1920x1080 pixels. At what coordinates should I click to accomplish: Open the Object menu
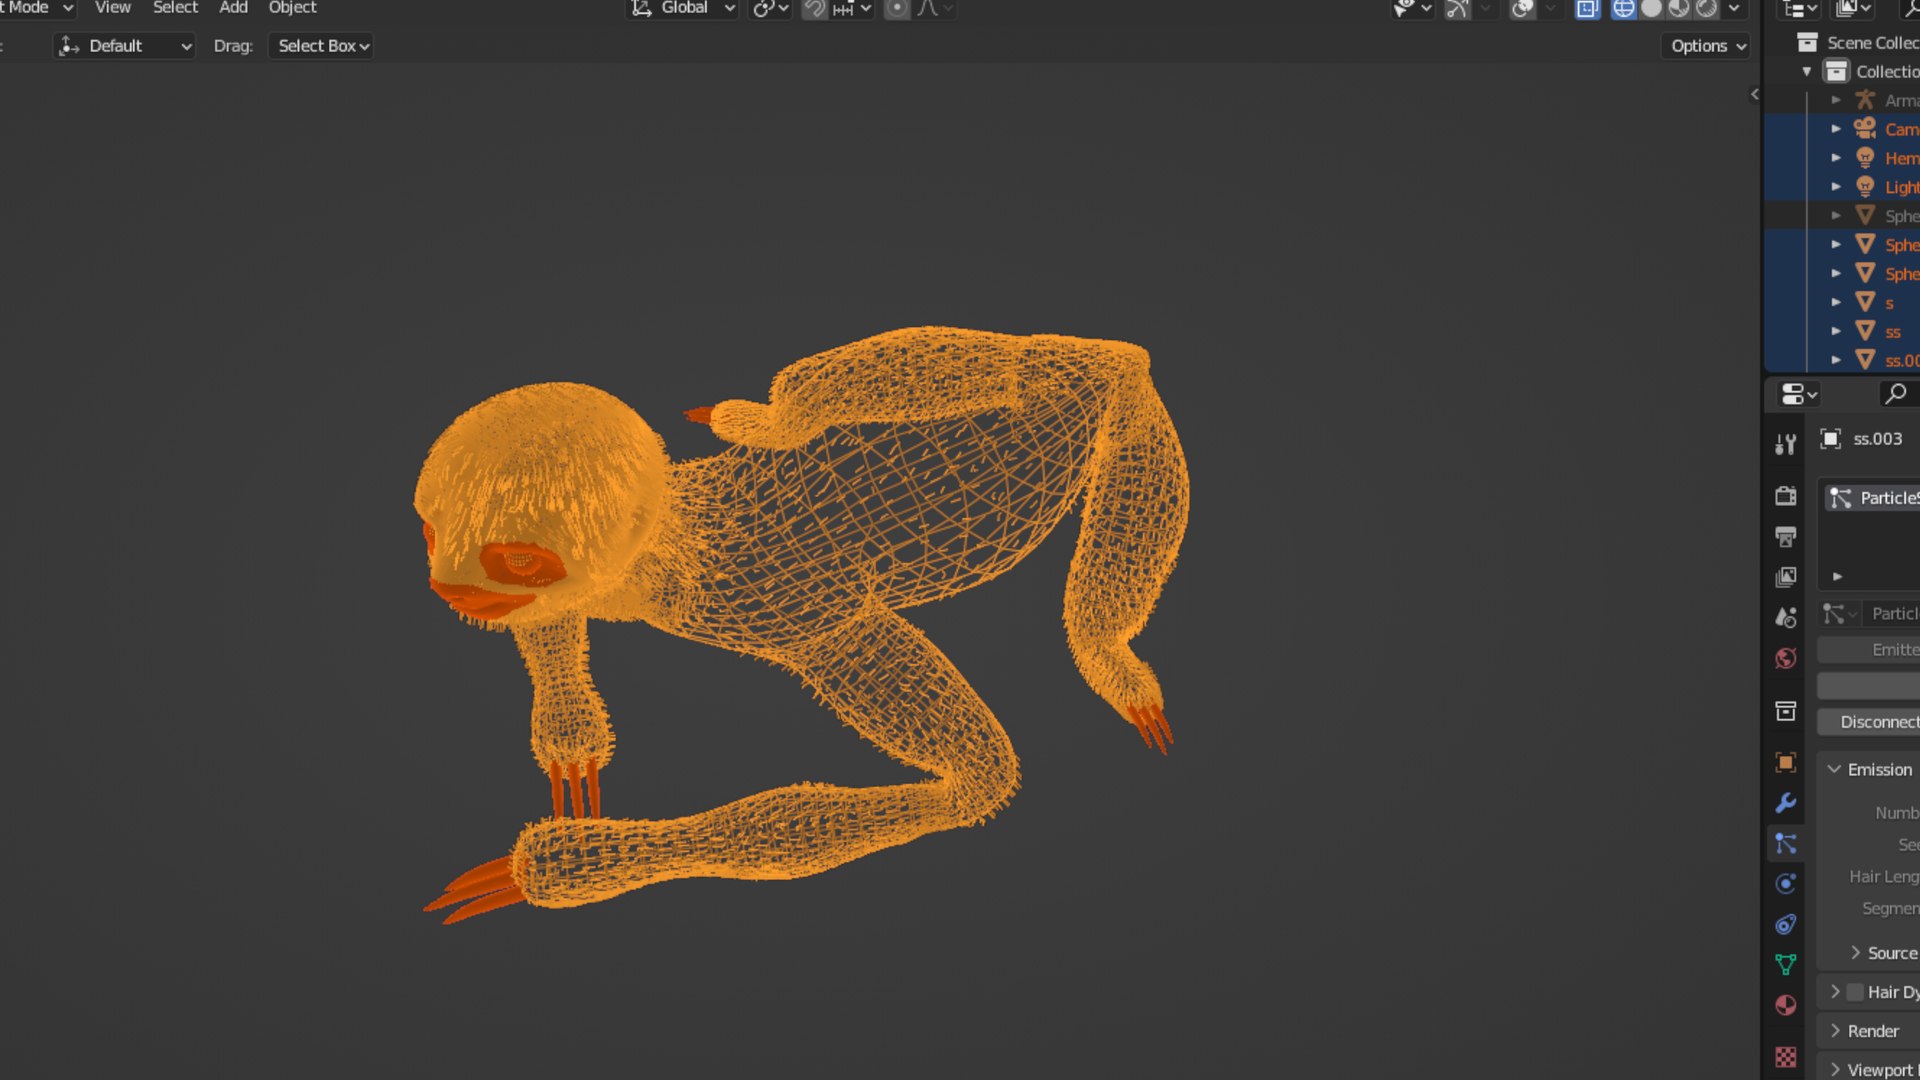(x=292, y=8)
